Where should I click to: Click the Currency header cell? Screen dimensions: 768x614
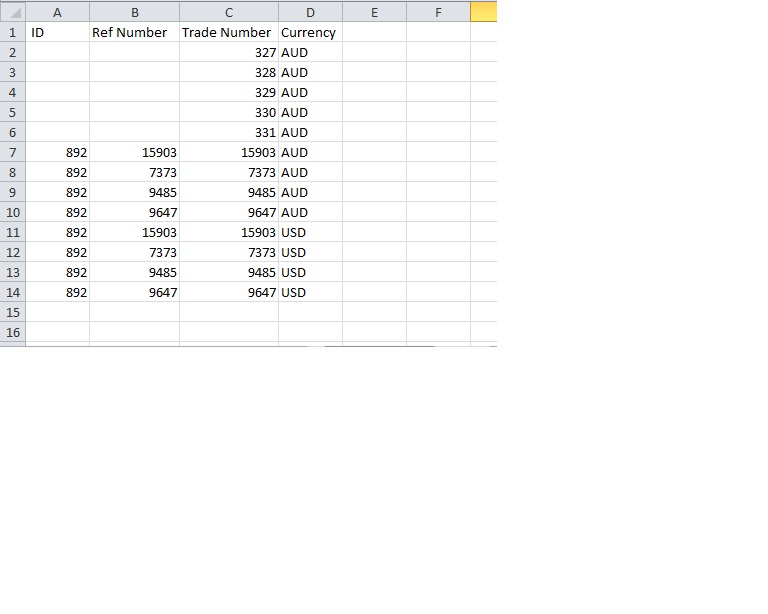(310, 32)
